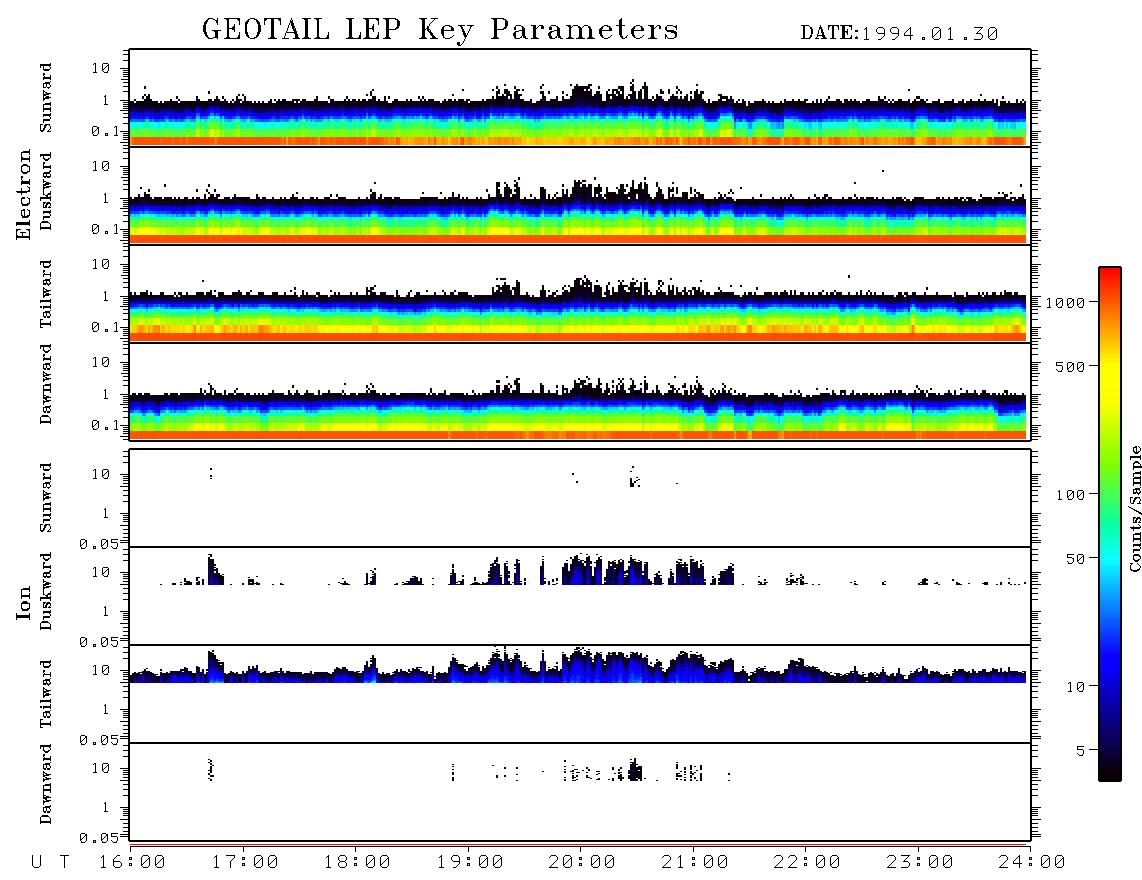Click the Ion Tailward spectrogram data

(578, 664)
